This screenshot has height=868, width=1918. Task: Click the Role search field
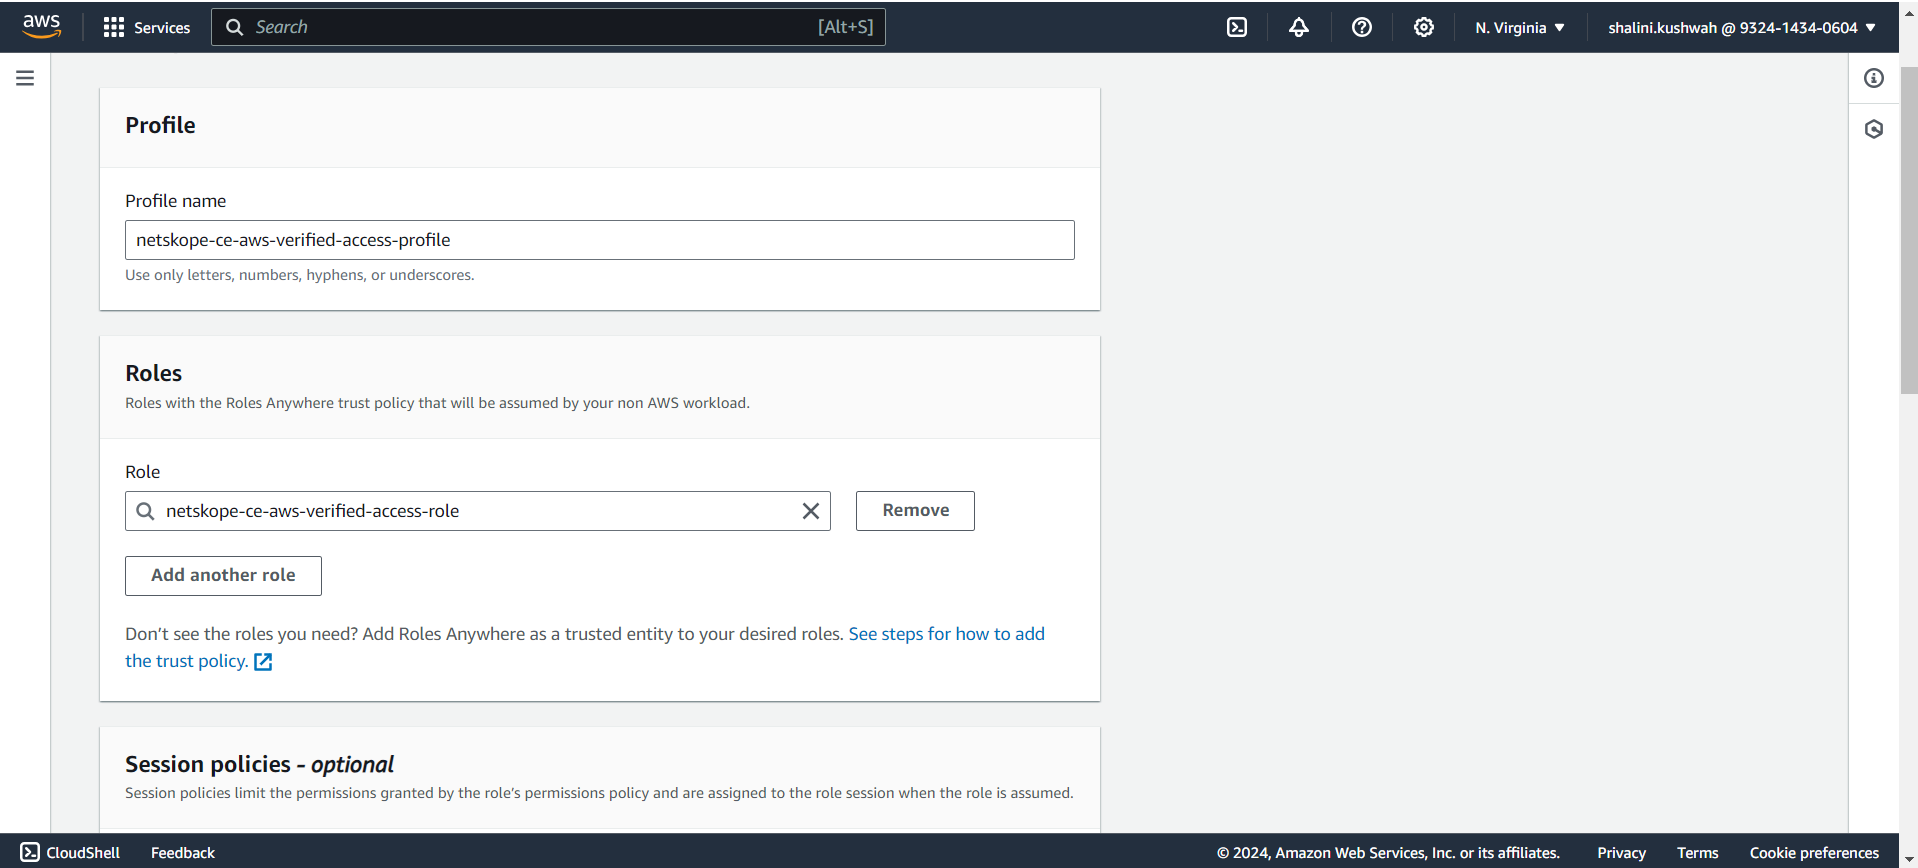478,511
